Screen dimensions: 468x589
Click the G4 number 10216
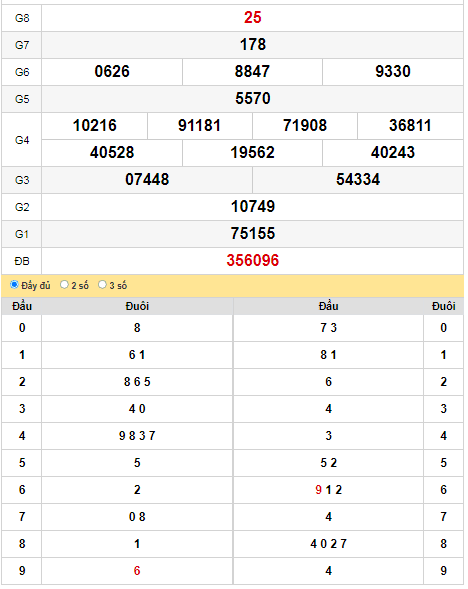pos(95,126)
